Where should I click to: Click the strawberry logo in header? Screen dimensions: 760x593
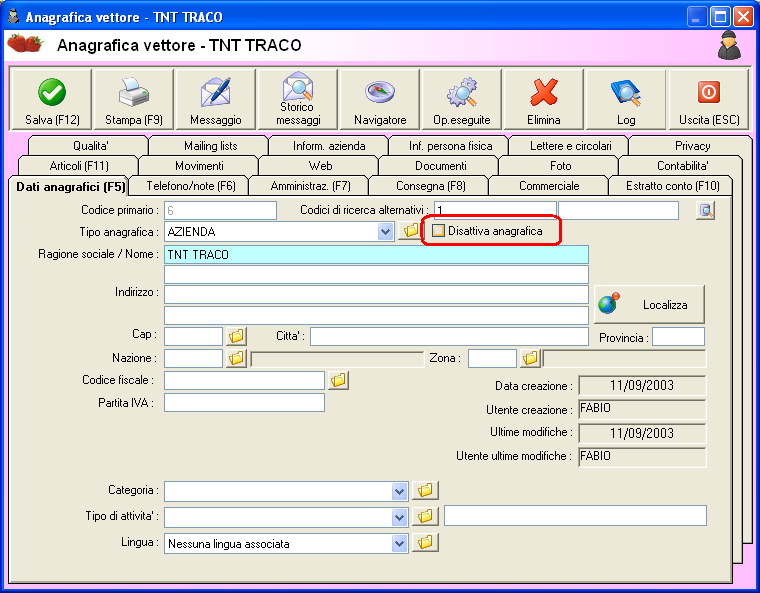[x=25, y=44]
